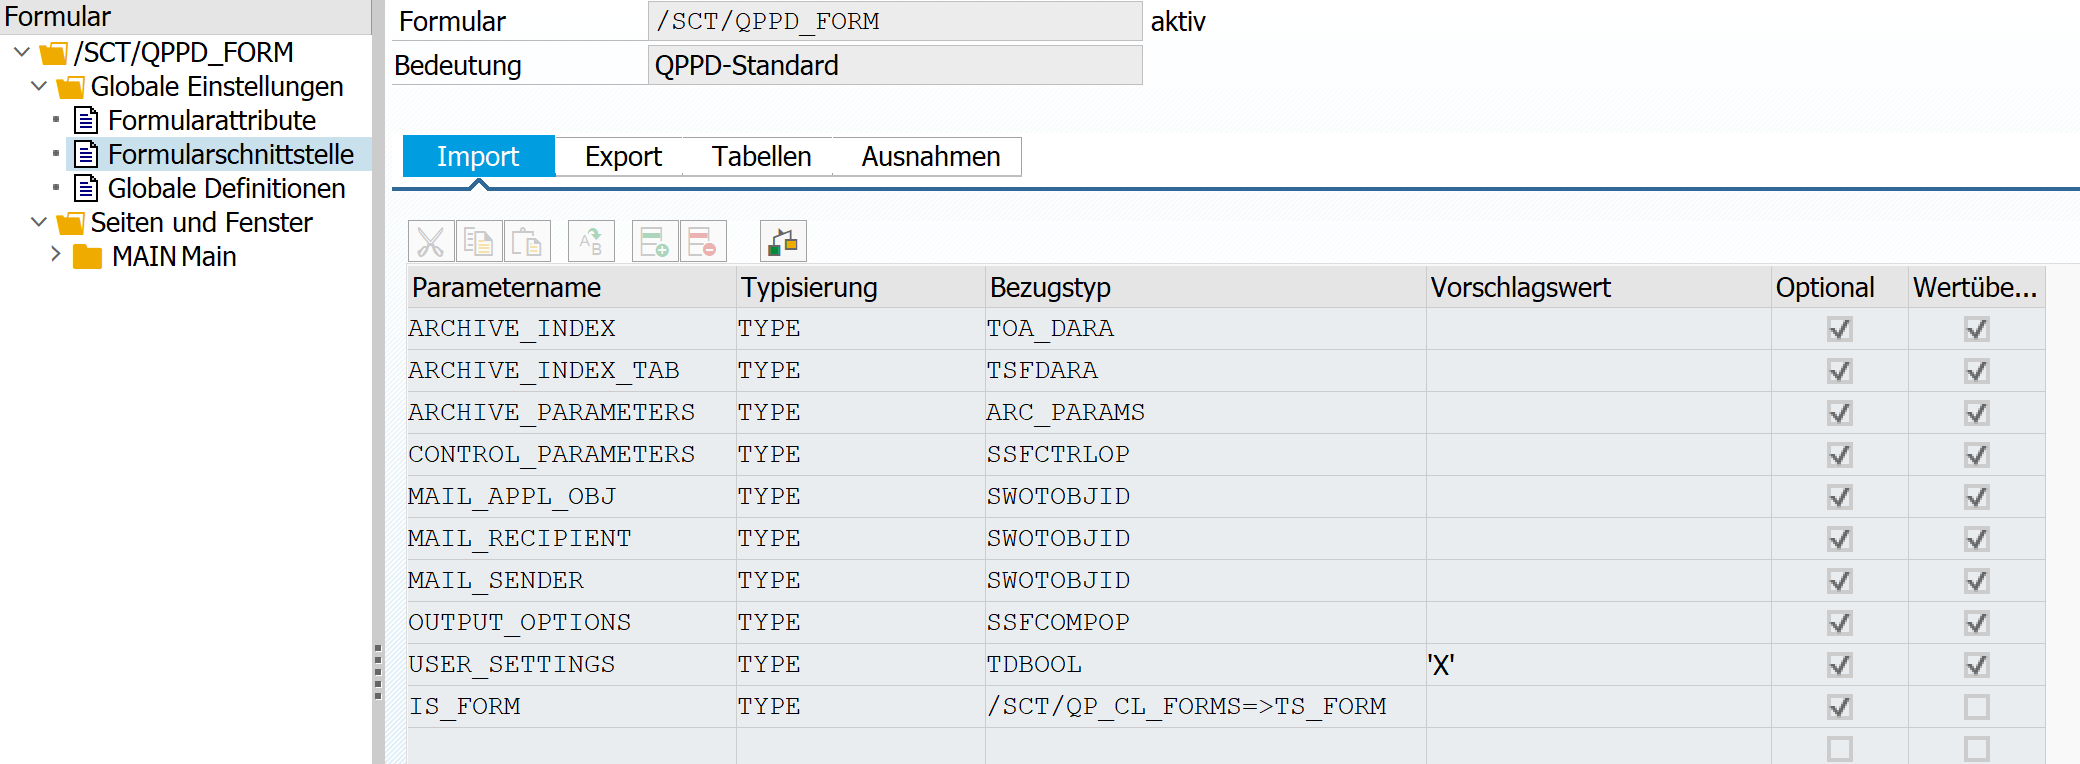The image size is (2080, 764).
Task: Click the folder icon beside Globale Einstellungen
Action: (x=70, y=87)
